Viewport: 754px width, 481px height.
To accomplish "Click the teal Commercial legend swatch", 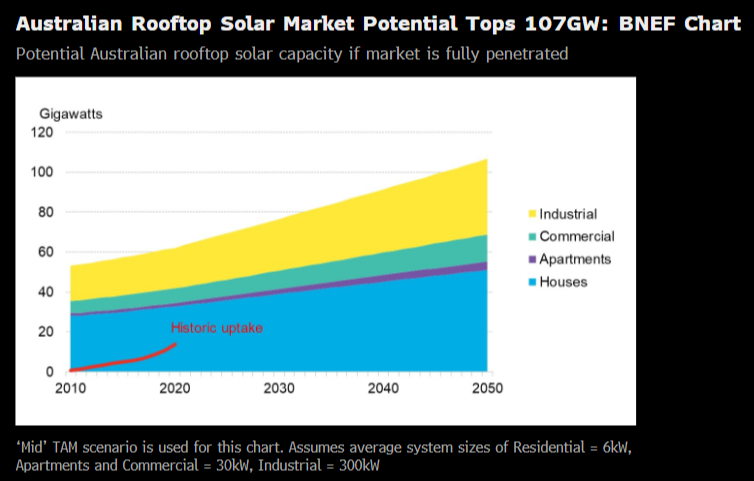I will point(532,237).
